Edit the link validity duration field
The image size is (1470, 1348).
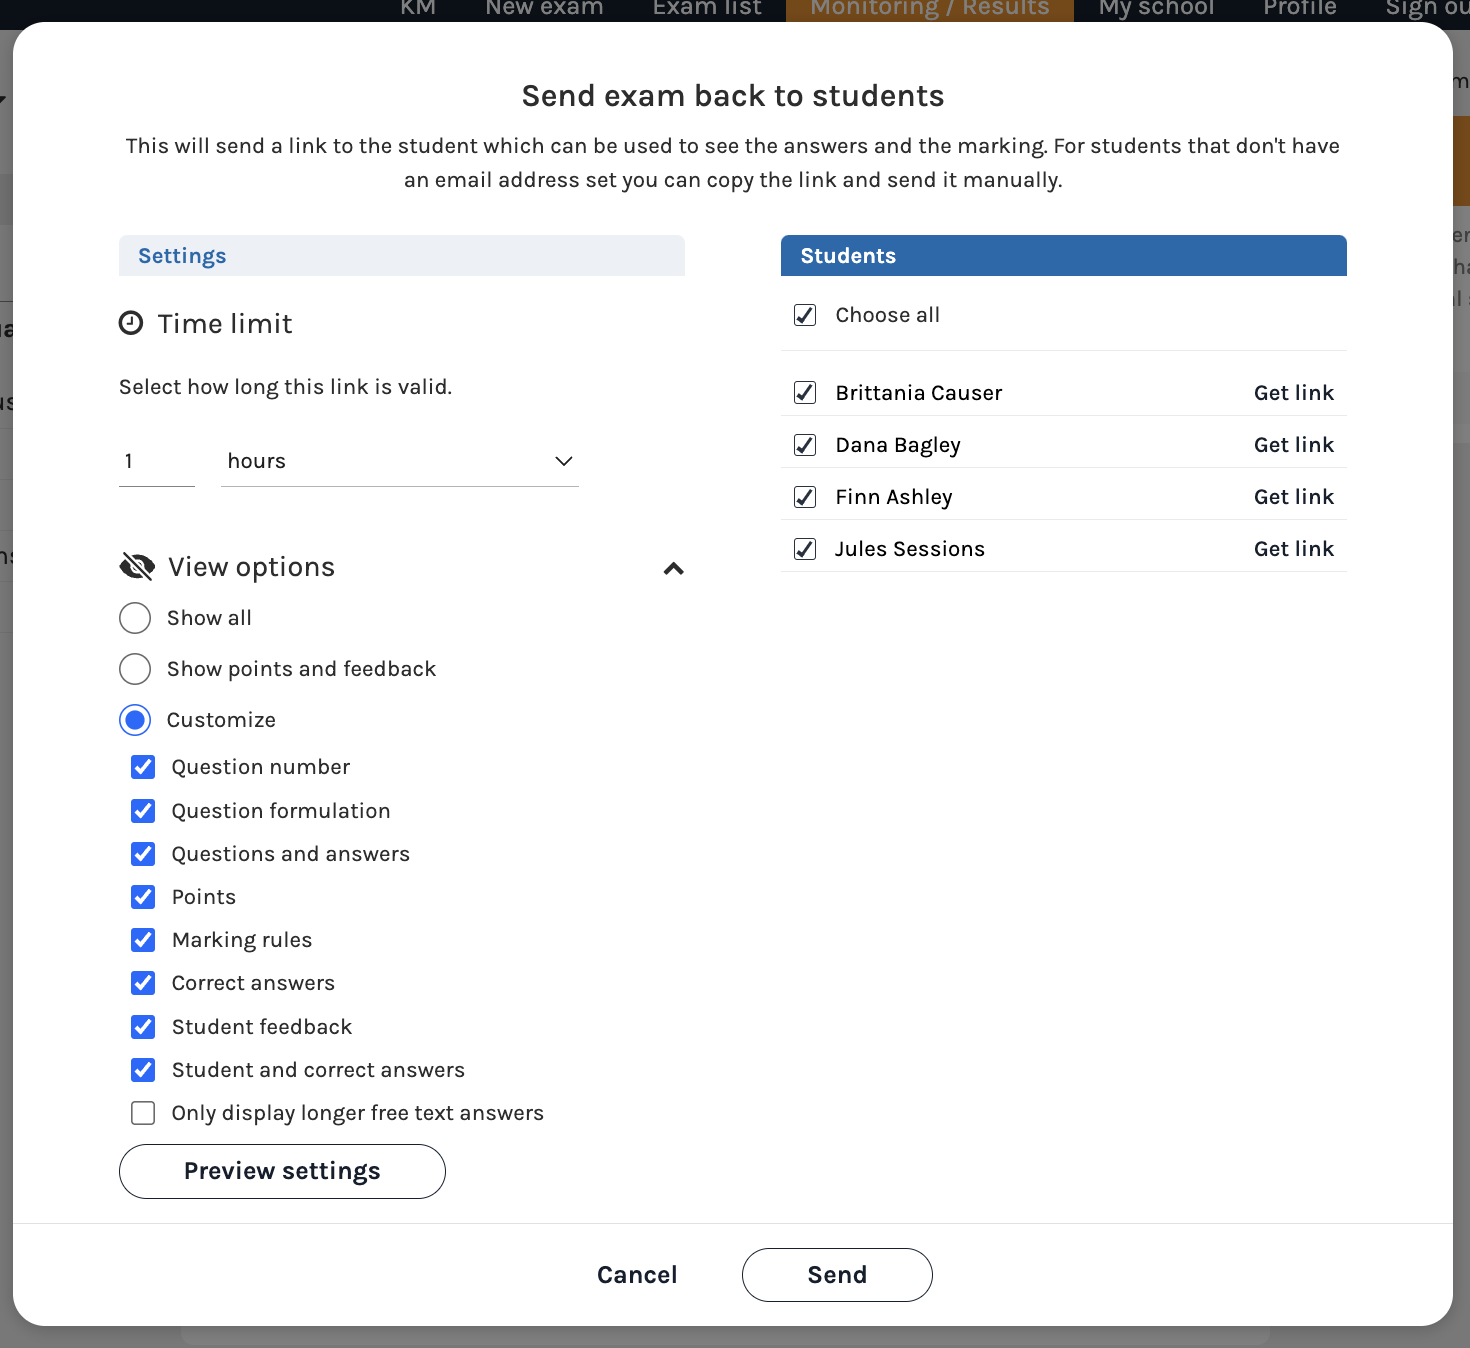pos(156,461)
